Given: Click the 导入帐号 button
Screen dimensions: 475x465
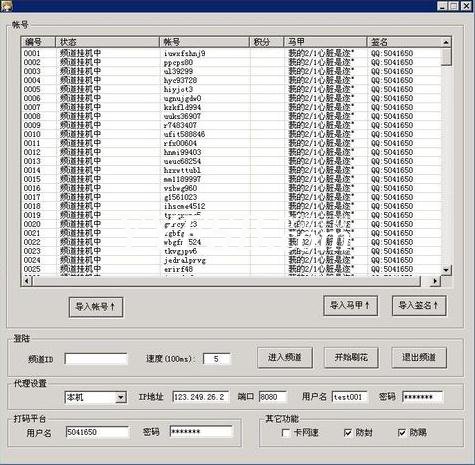Looking at the screenshot, I should tap(96, 307).
